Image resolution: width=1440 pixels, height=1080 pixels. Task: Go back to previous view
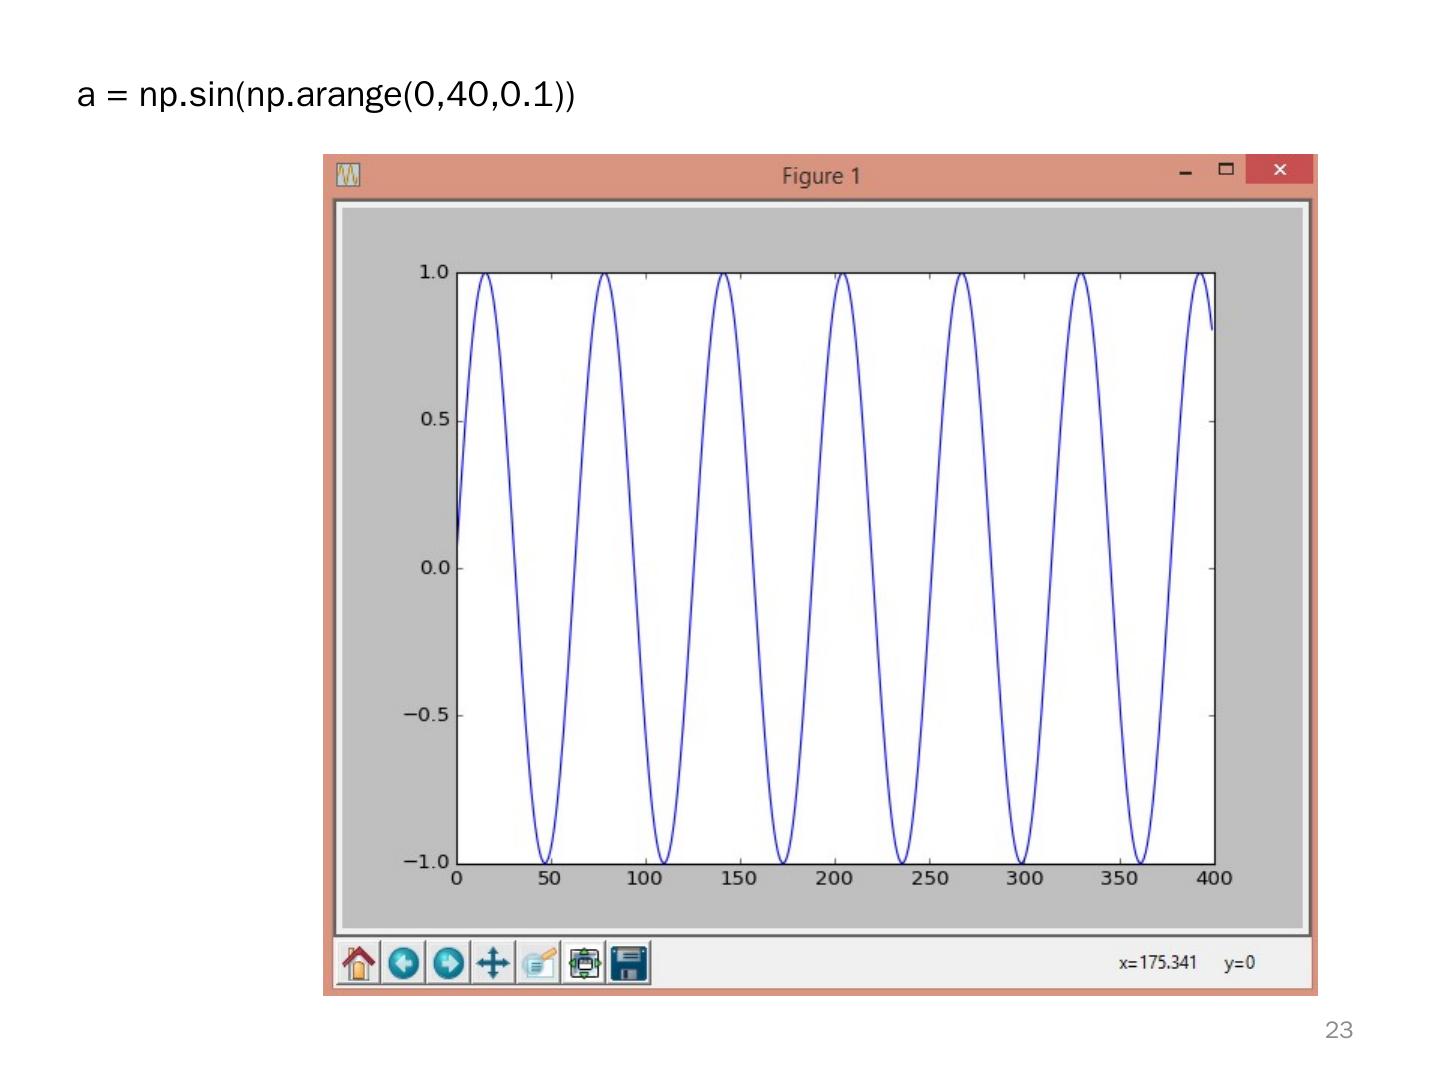coord(404,963)
